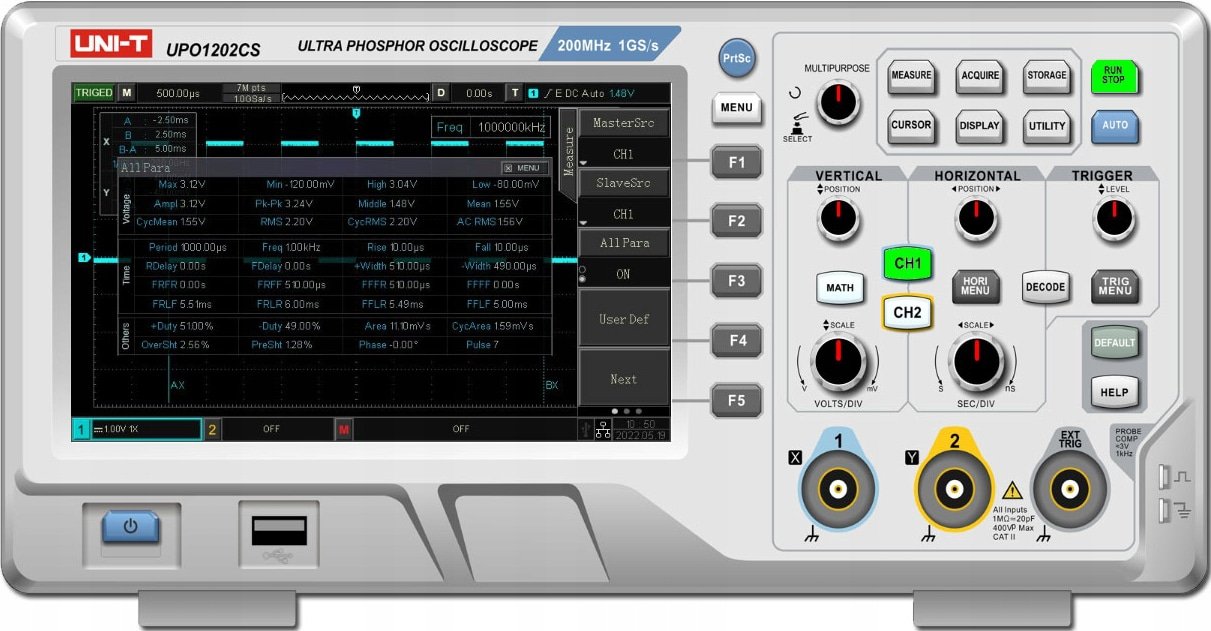This screenshot has height=631, width=1211.
Task: Click the trigger LEVEL knob
Action: coord(1115,219)
